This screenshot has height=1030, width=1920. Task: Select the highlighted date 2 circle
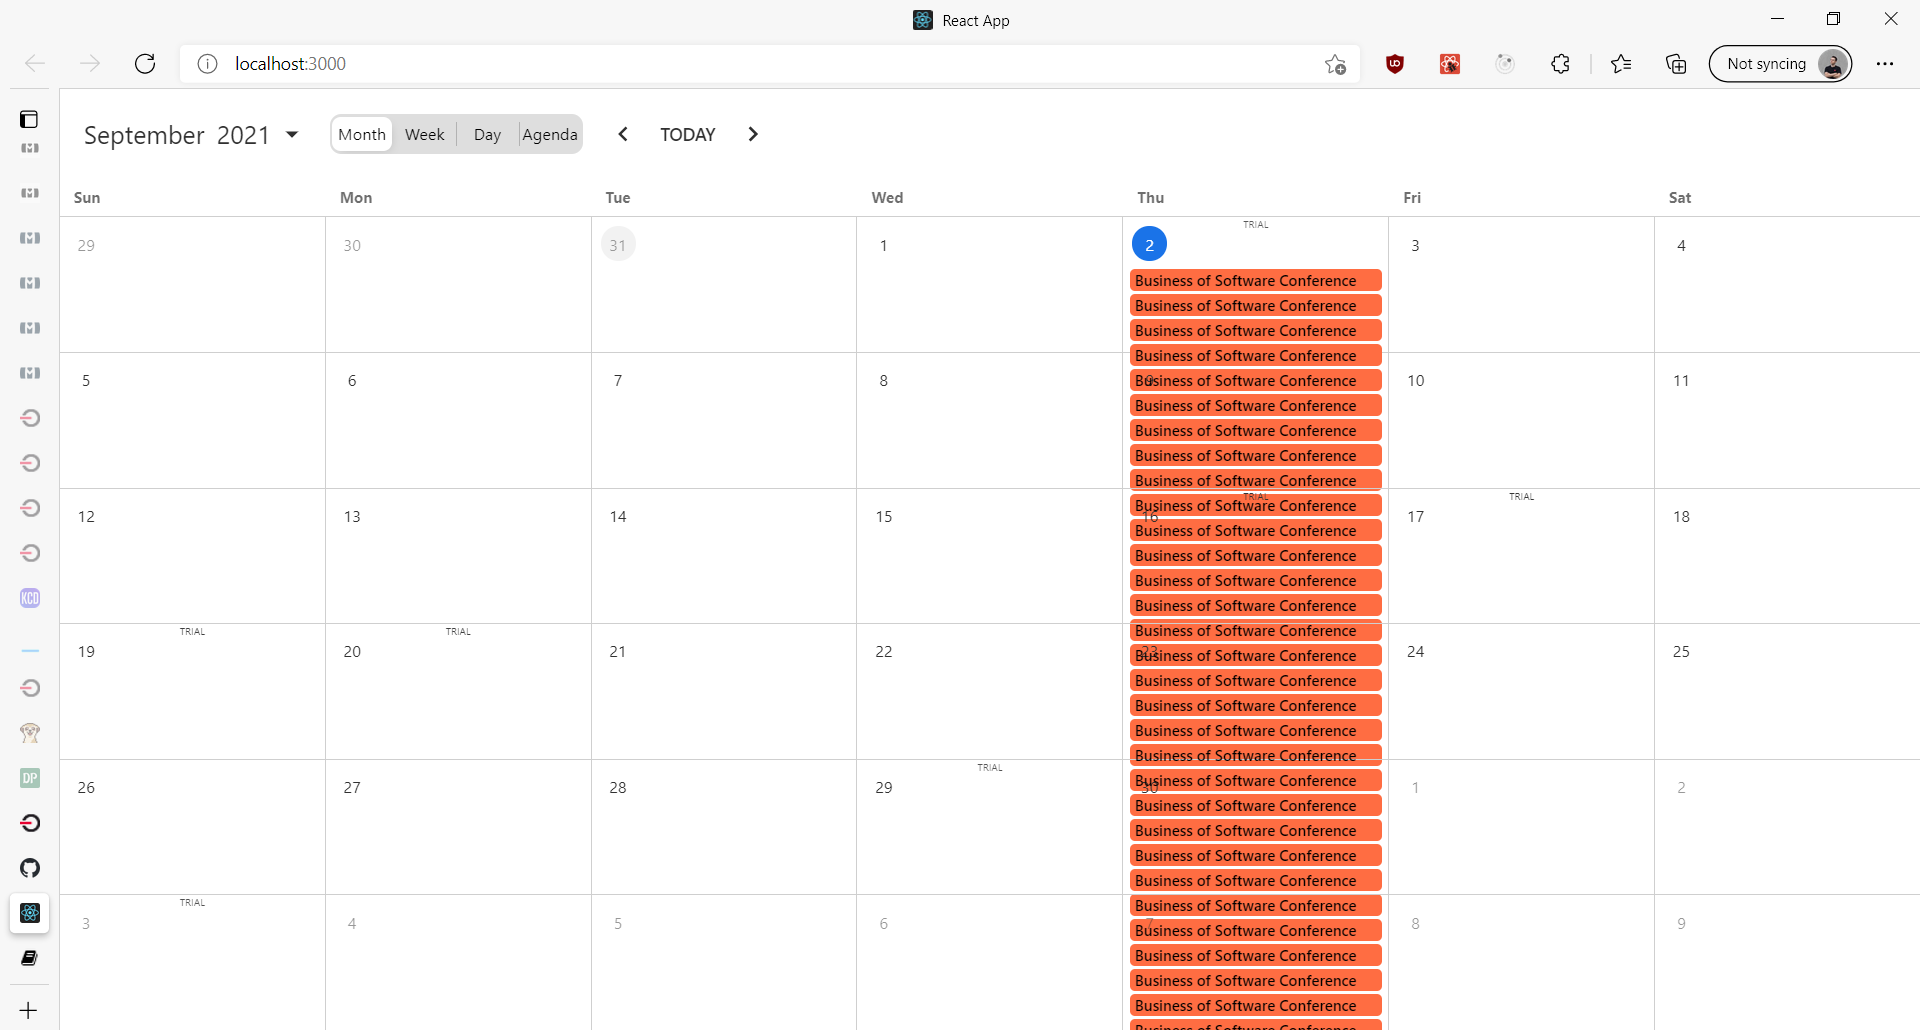(1149, 244)
